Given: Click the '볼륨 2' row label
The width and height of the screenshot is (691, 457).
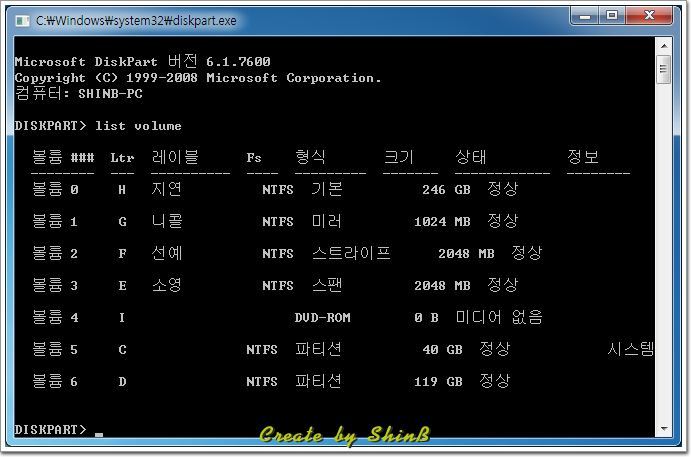Looking at the screenshot, I should pyautogui.click(x=55, y=253).
